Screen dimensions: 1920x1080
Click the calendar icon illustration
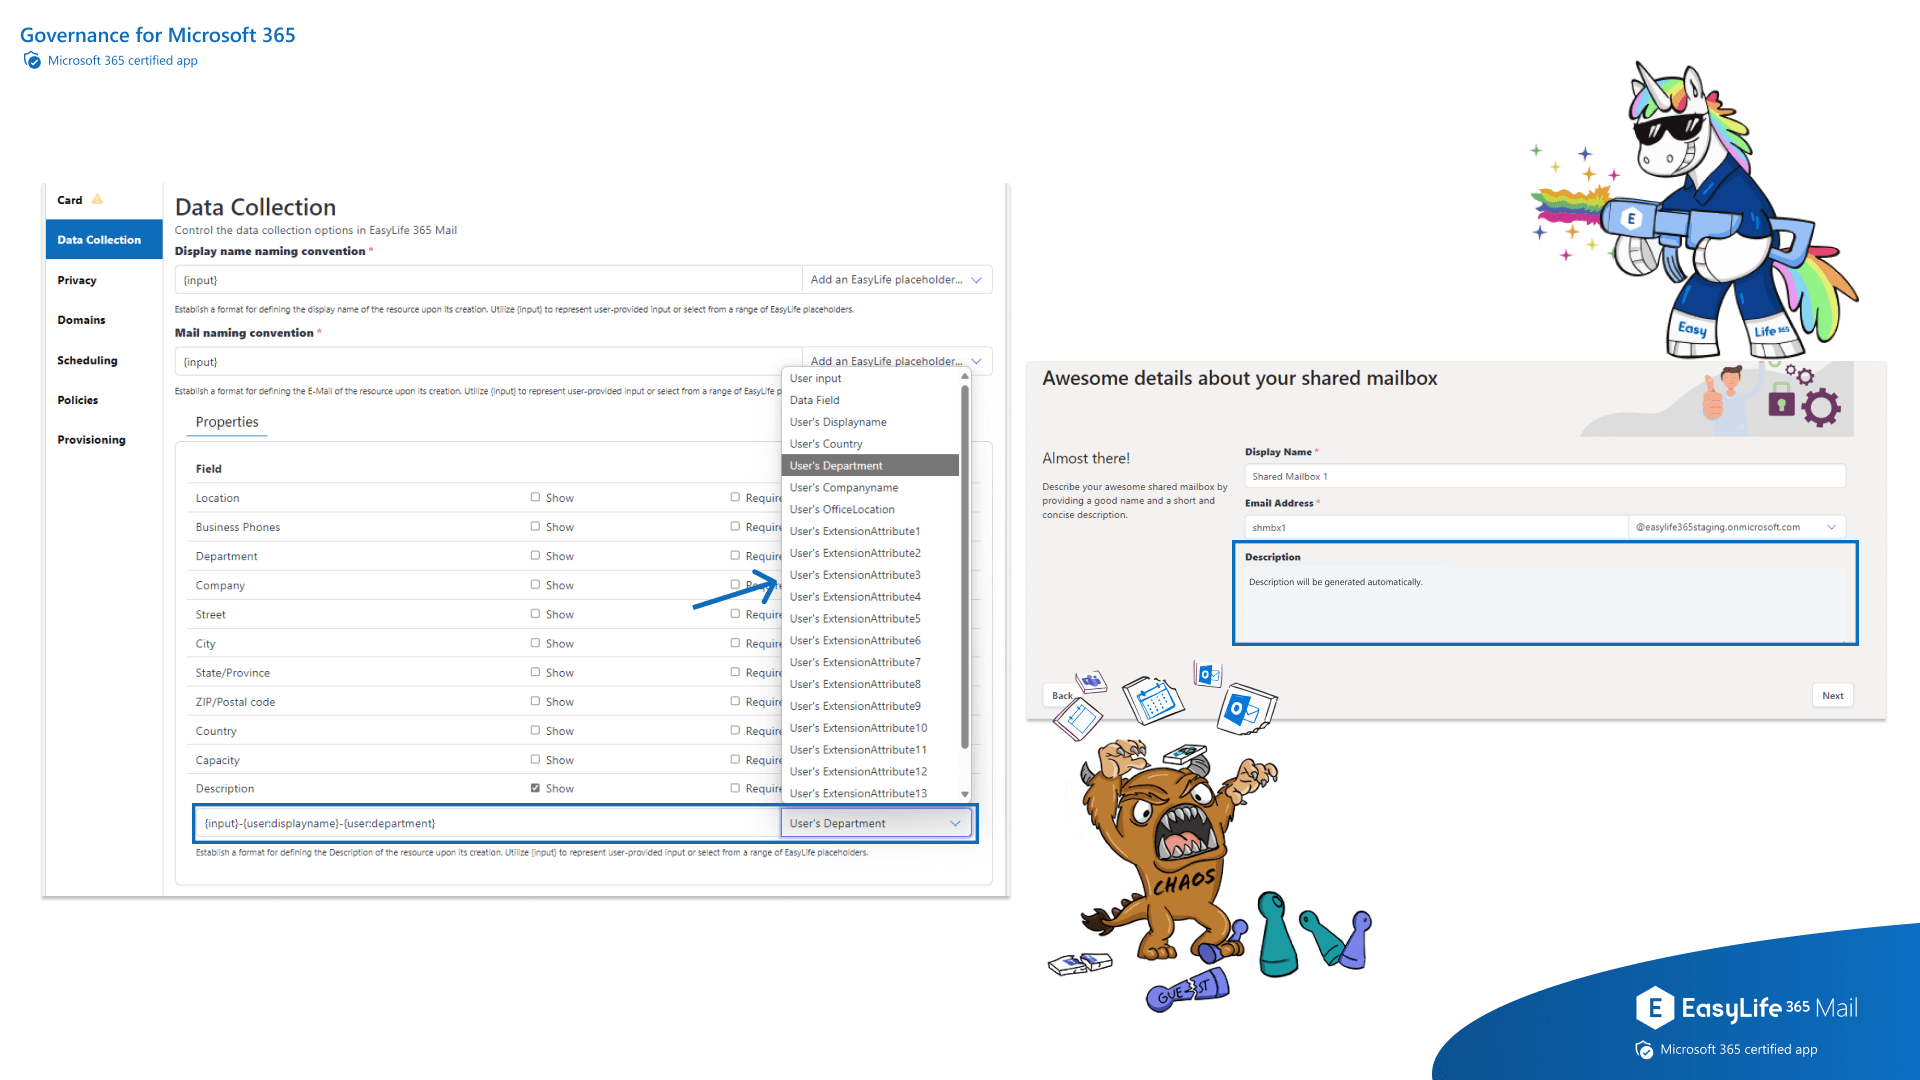1152,700
